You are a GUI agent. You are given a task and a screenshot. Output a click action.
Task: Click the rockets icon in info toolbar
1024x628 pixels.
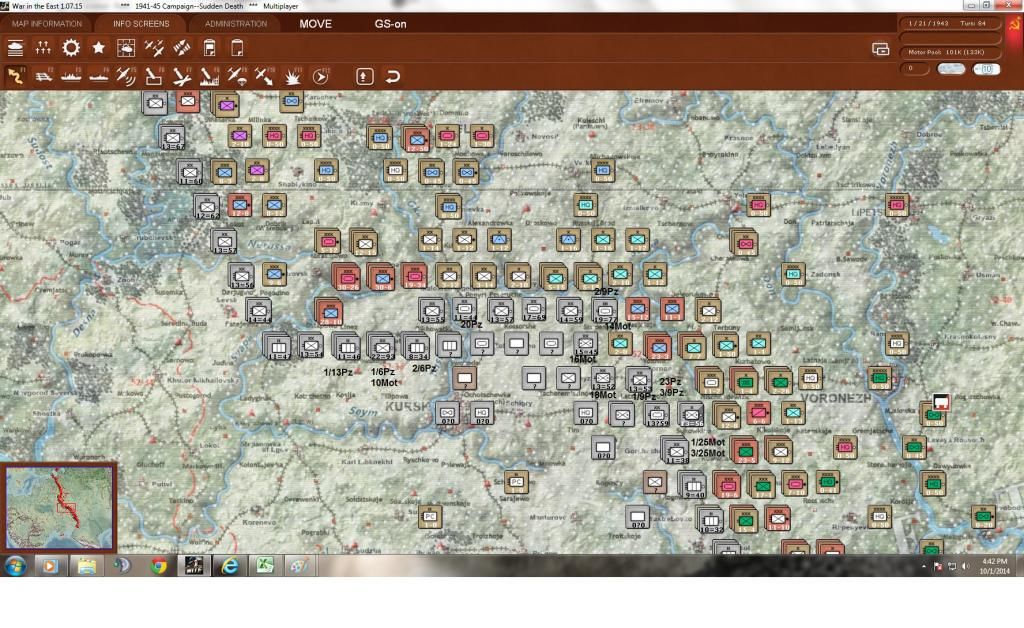click(182, 48)
